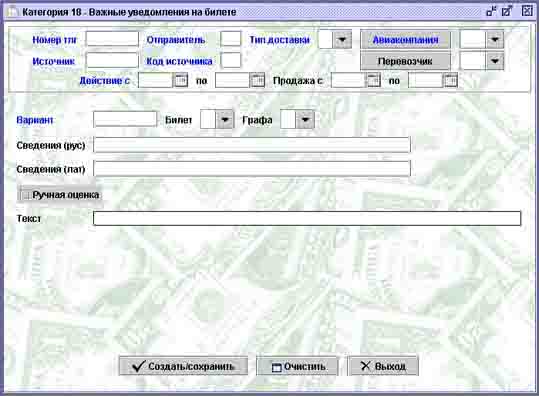The width and height of the screenshot is (539, 396).
Task: Click the Продажа с label
Action: (298, 81)
